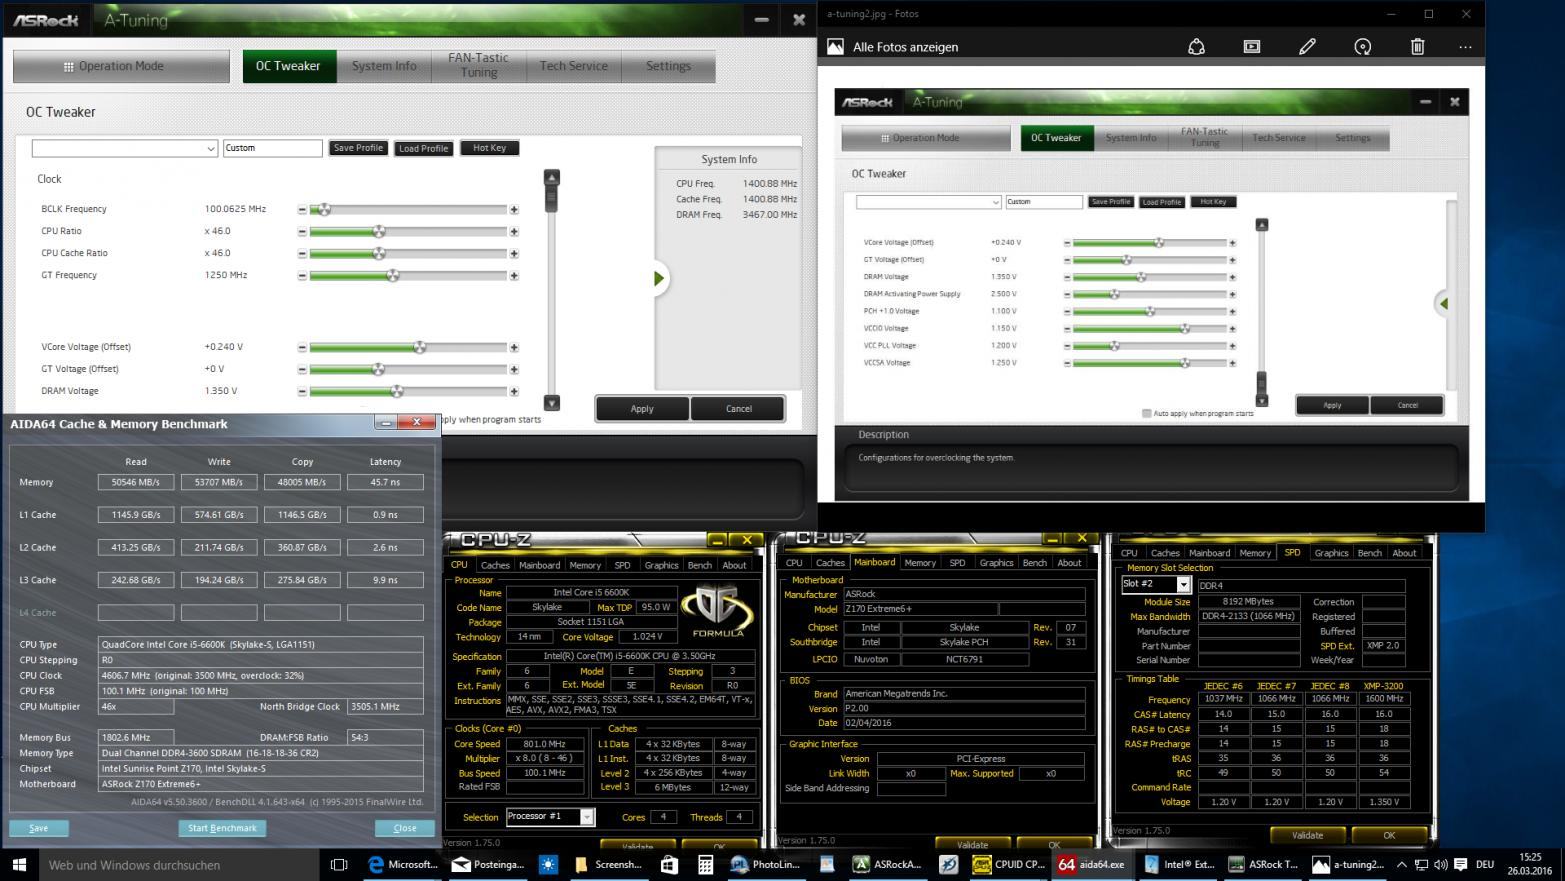
Task: Open the Windows Start menu
Action: pos(19,864)
